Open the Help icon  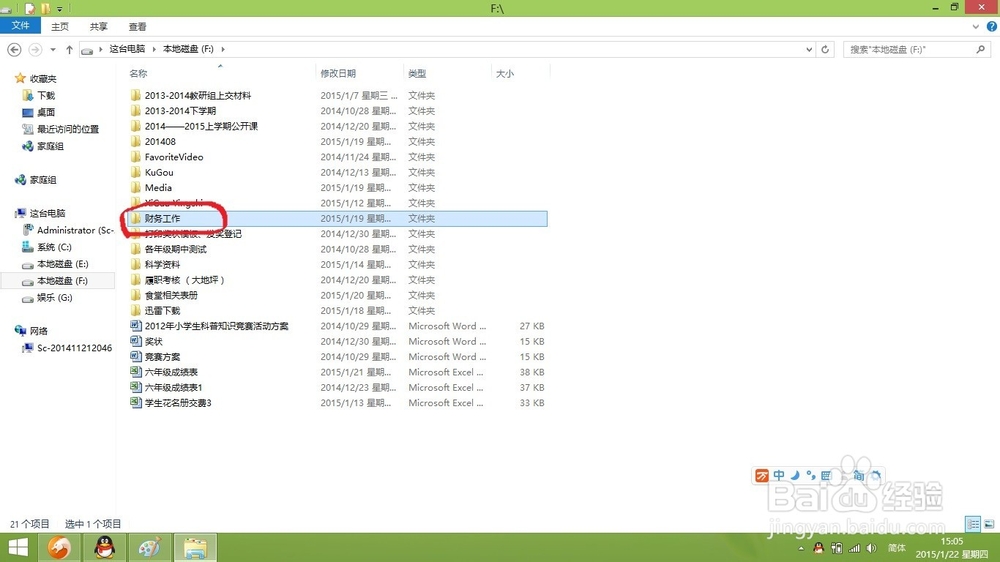[x=992, y=26]
